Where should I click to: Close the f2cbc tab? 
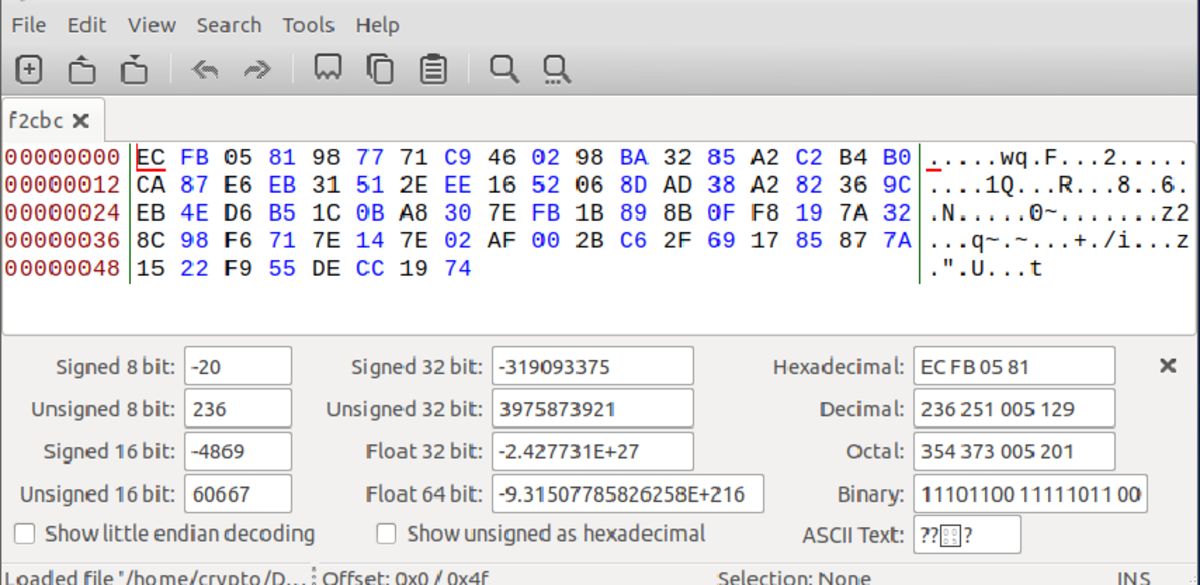(x=81, y=121)
